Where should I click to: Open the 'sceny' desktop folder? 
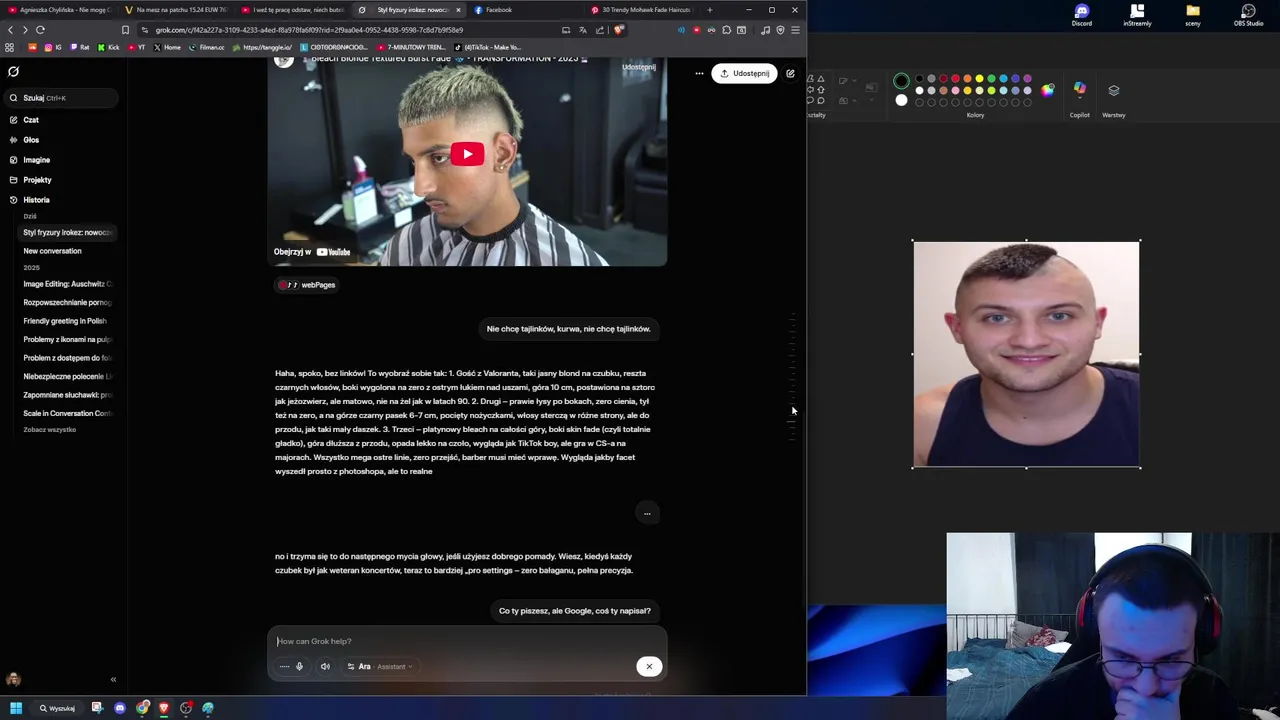tap(1193, 15)
